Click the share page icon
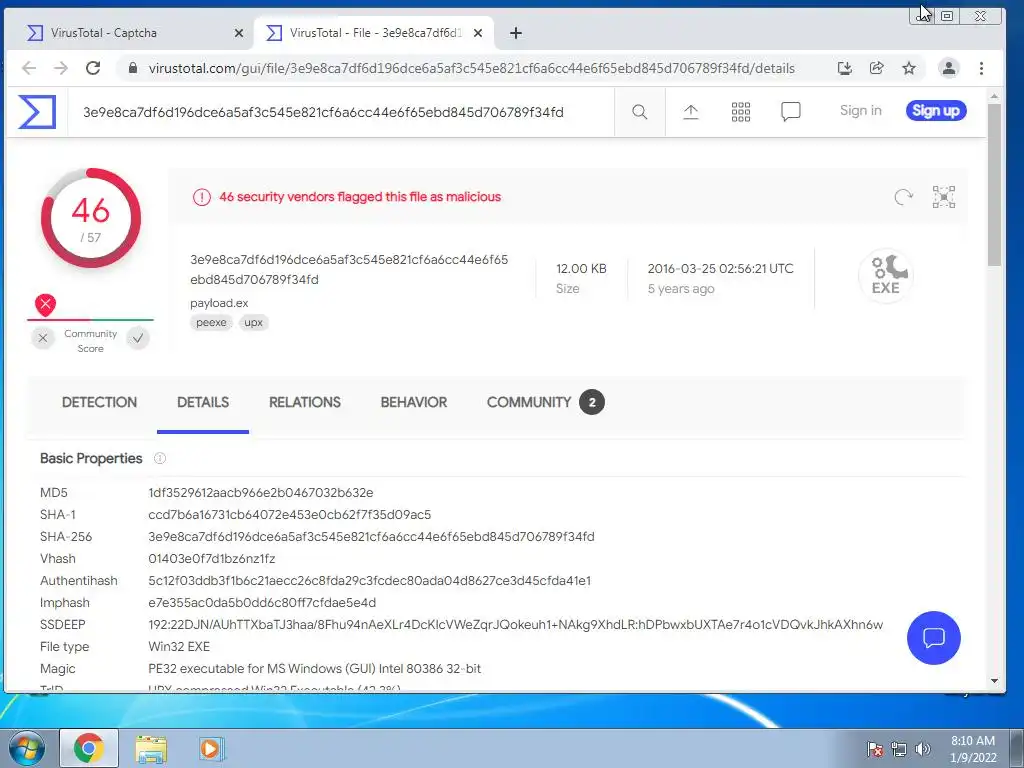Image resolution: width=1024 pixels, height=768 pixels. (x=876, y=68)
